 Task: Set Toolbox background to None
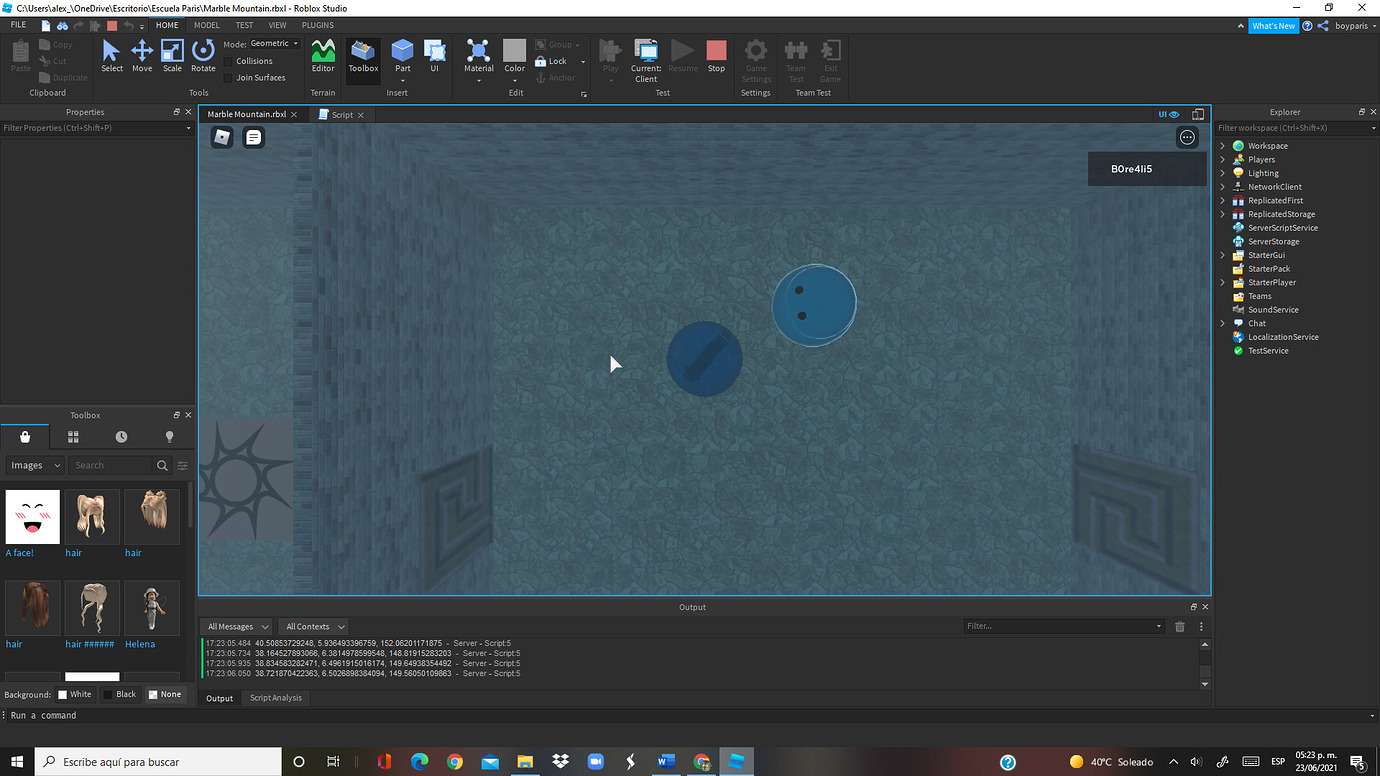point(165,694)
